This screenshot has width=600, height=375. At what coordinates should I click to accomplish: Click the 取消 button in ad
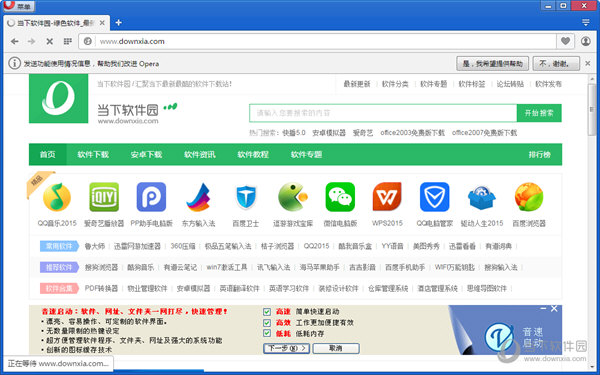tap(336, 348)
